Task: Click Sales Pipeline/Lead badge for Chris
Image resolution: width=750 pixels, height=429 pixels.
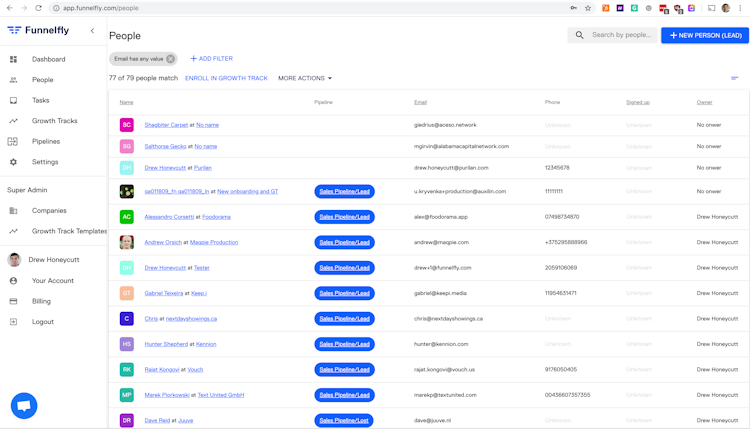Action: pyautogui.click(x=344, y=319)
